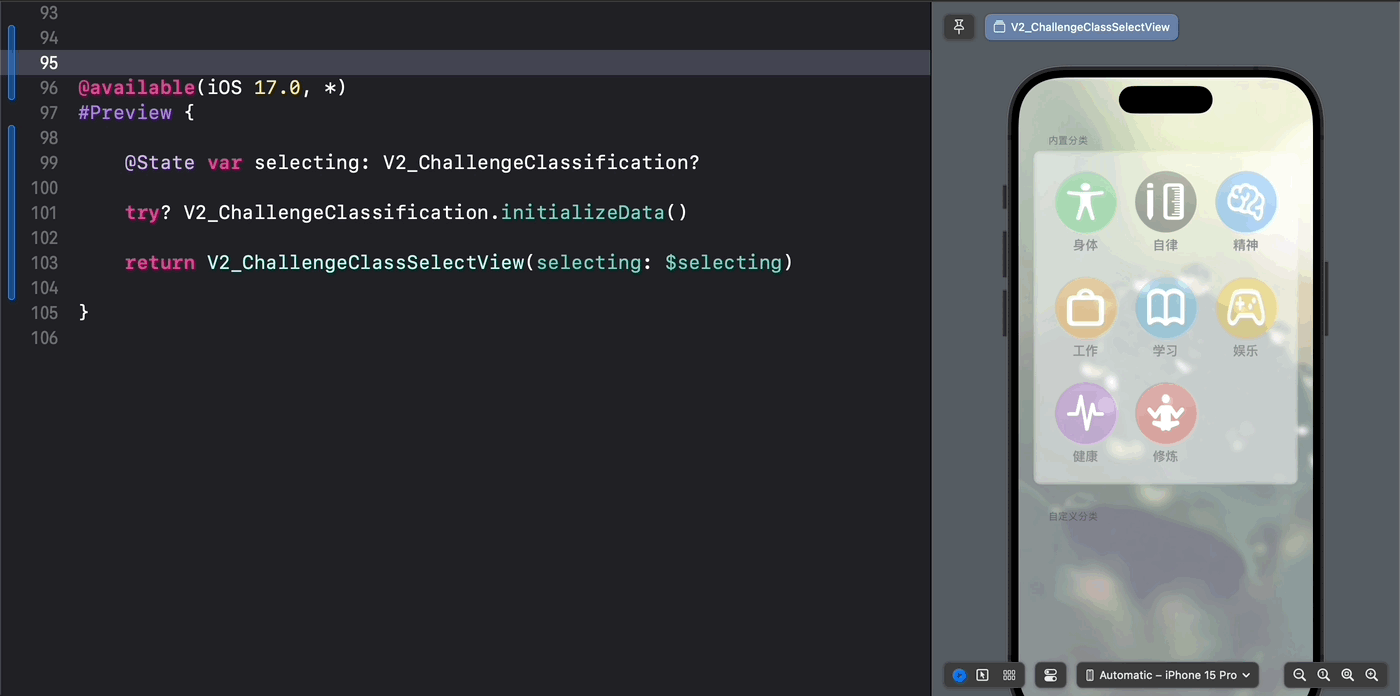Click the 精神 label text

pyautogui.click(x=1246, y=245)
